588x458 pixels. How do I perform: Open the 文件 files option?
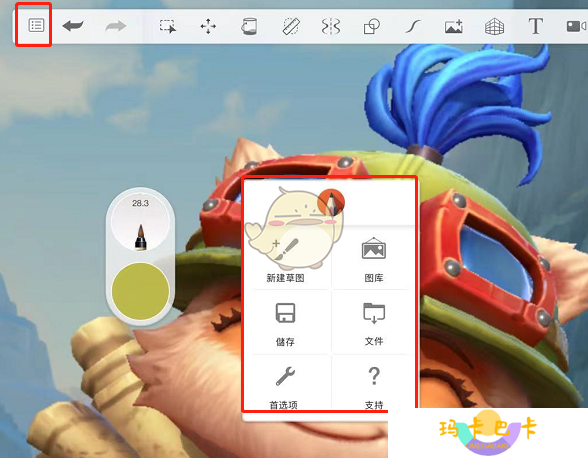coord(374,324)
